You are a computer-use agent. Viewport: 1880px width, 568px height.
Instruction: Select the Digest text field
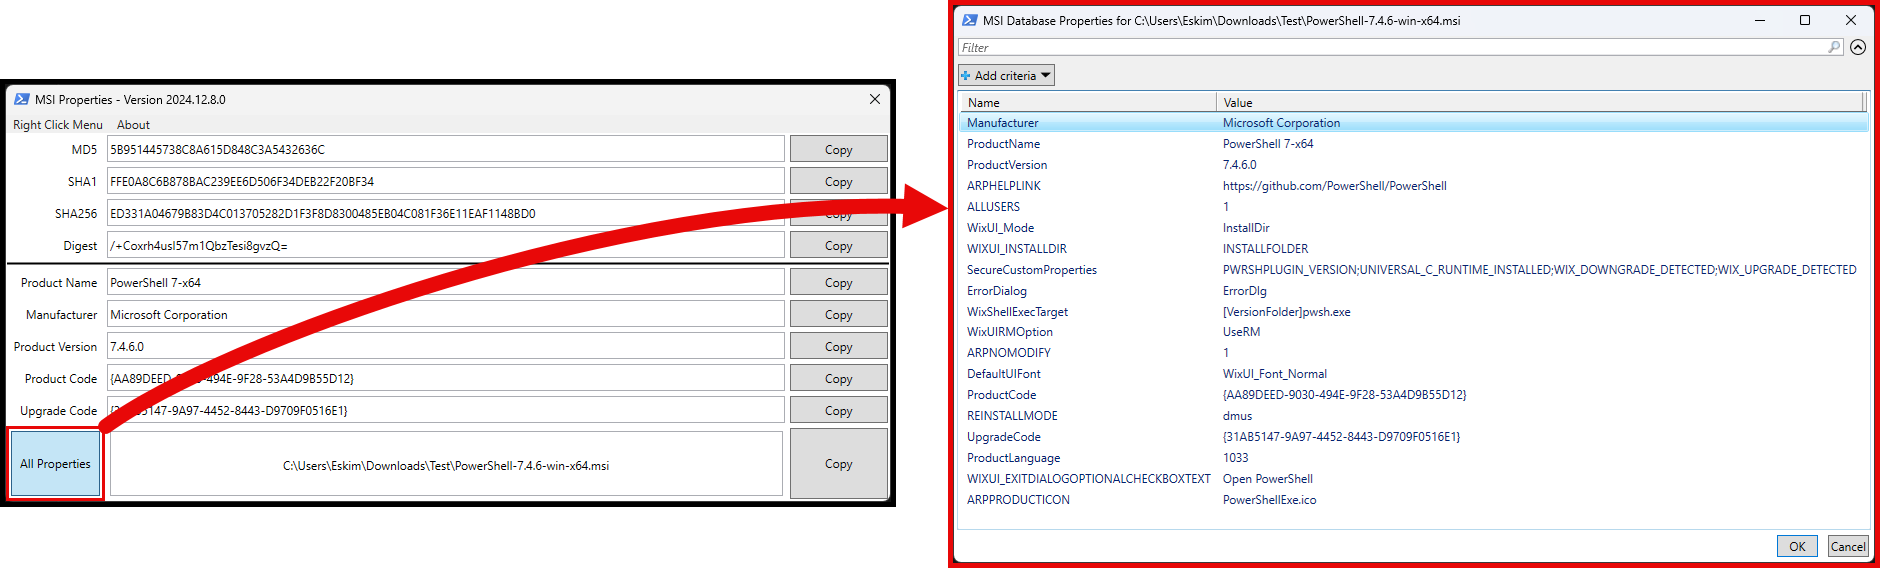coord(445,245)
